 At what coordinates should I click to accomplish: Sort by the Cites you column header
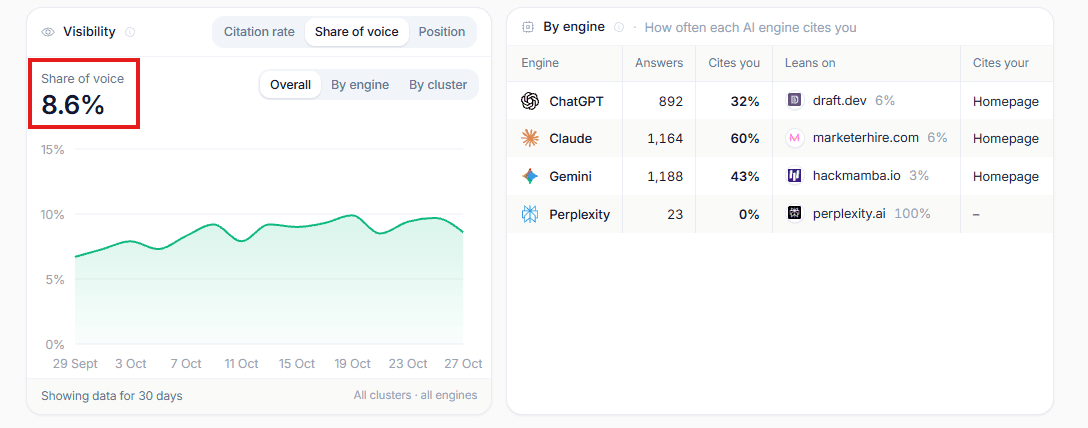[734, 63]
